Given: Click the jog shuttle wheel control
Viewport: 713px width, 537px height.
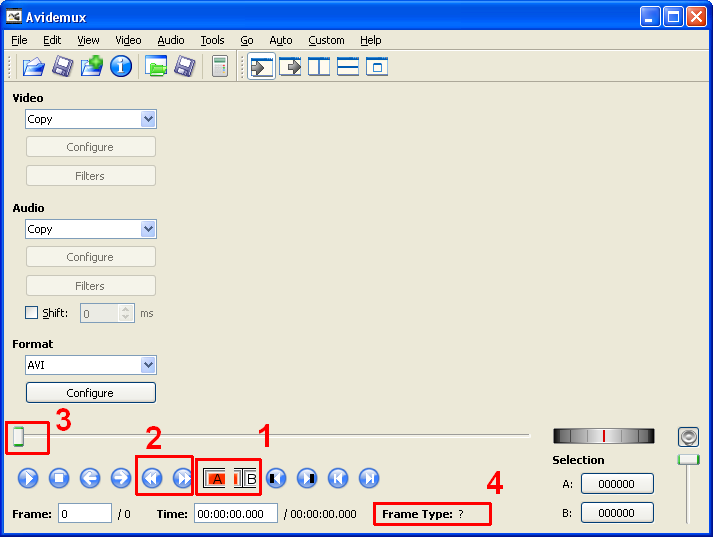Looking at the screenshot, I should click(x=604, y=436).
